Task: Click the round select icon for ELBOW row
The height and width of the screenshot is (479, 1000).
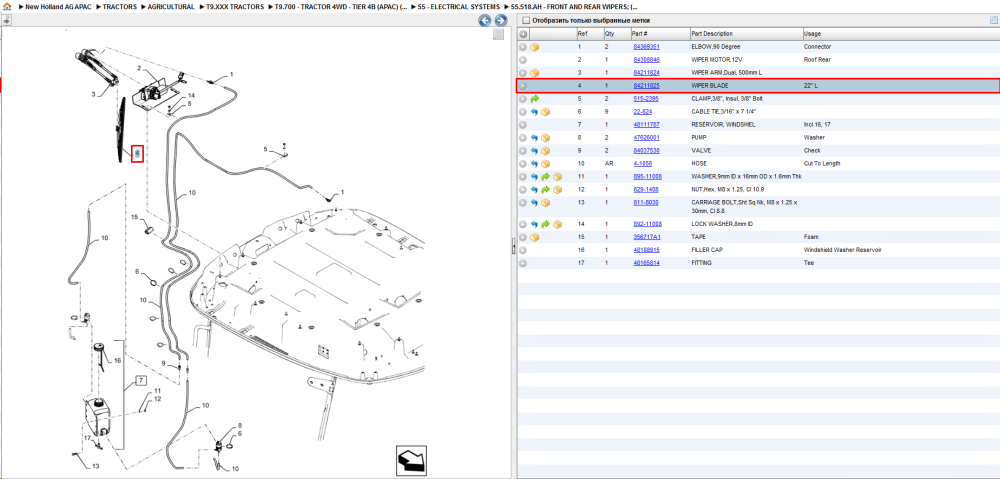Action: [x=523, y=47]
